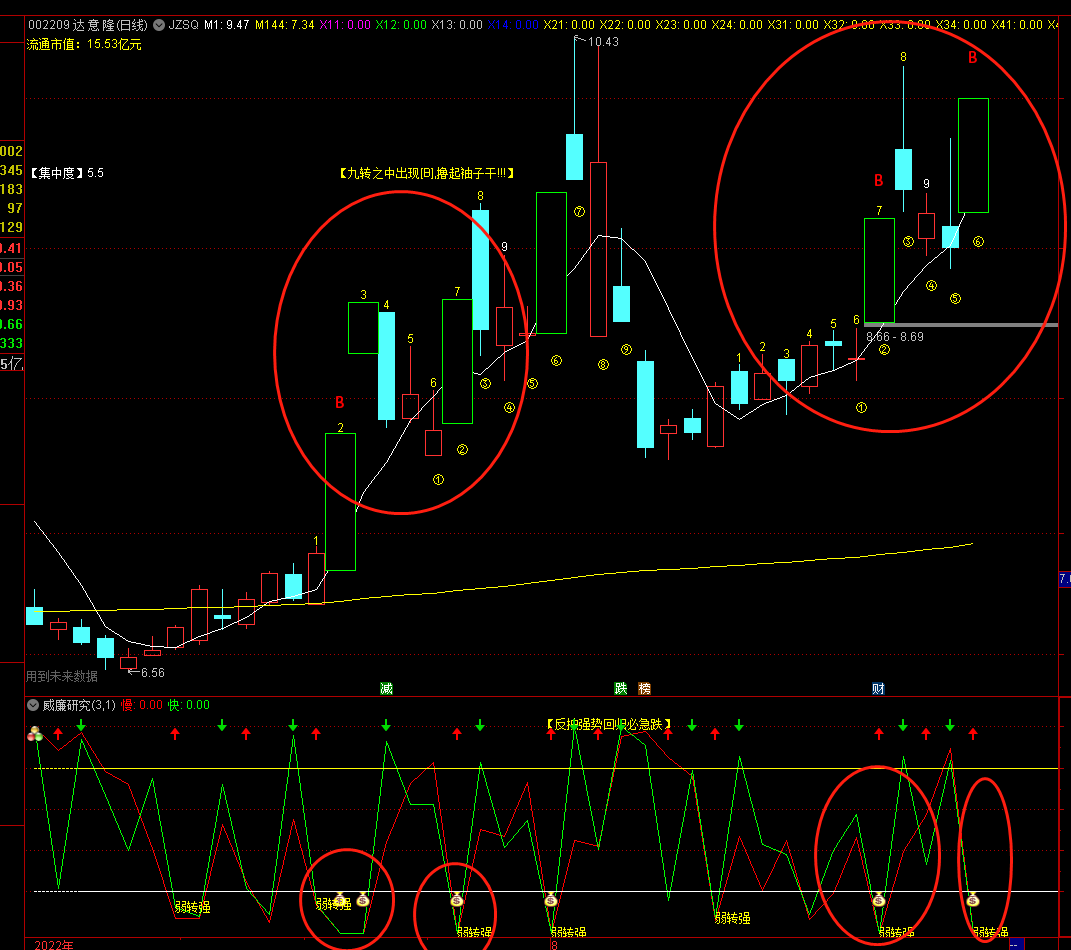Click the tall green candle numbered 2

[340, 502]
